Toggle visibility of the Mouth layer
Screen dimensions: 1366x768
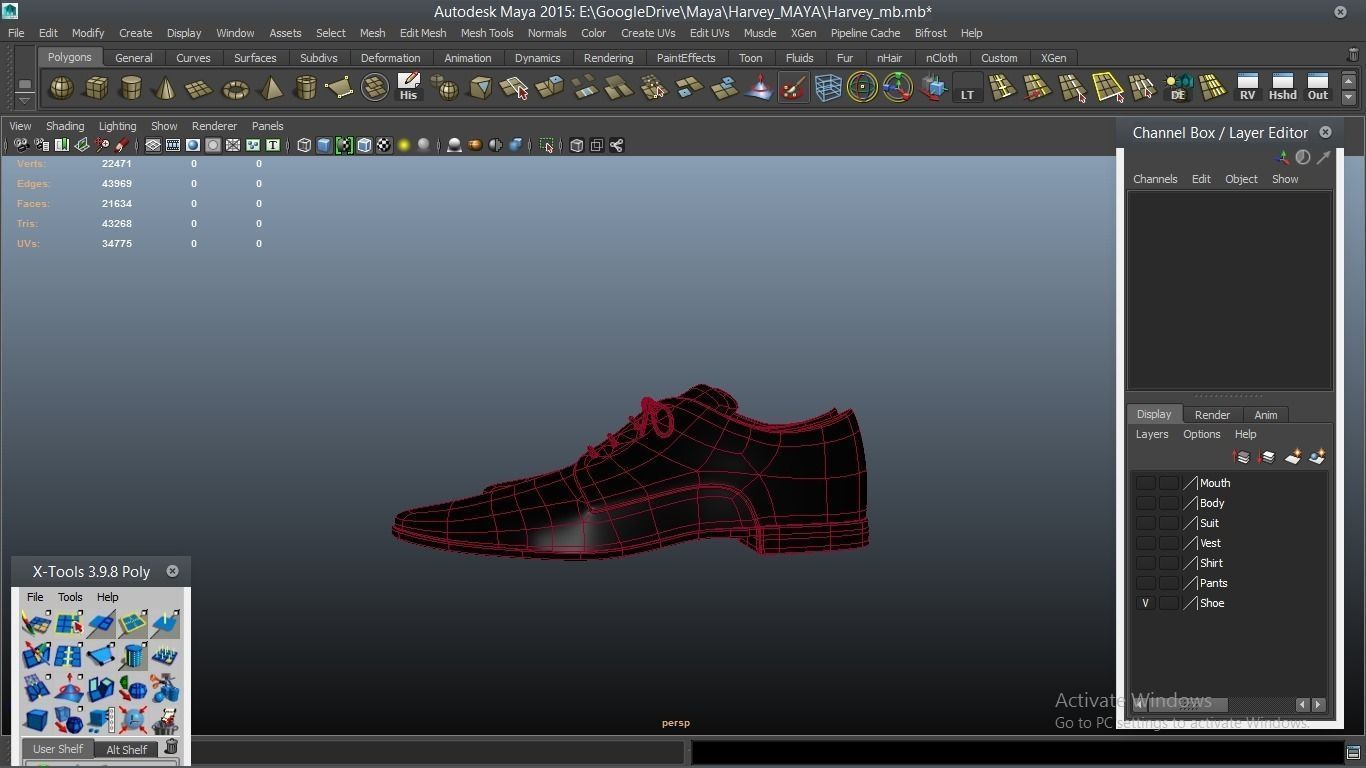tap(1145, 483)
